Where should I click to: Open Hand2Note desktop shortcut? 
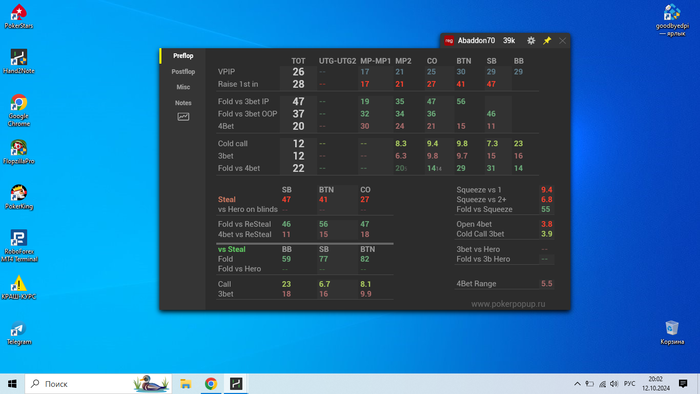[19, 62]
